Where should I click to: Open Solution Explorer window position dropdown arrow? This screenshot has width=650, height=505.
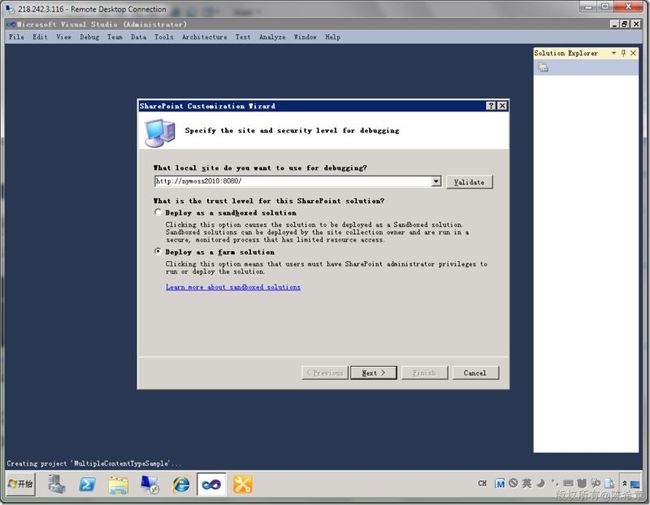click(614, 53)
